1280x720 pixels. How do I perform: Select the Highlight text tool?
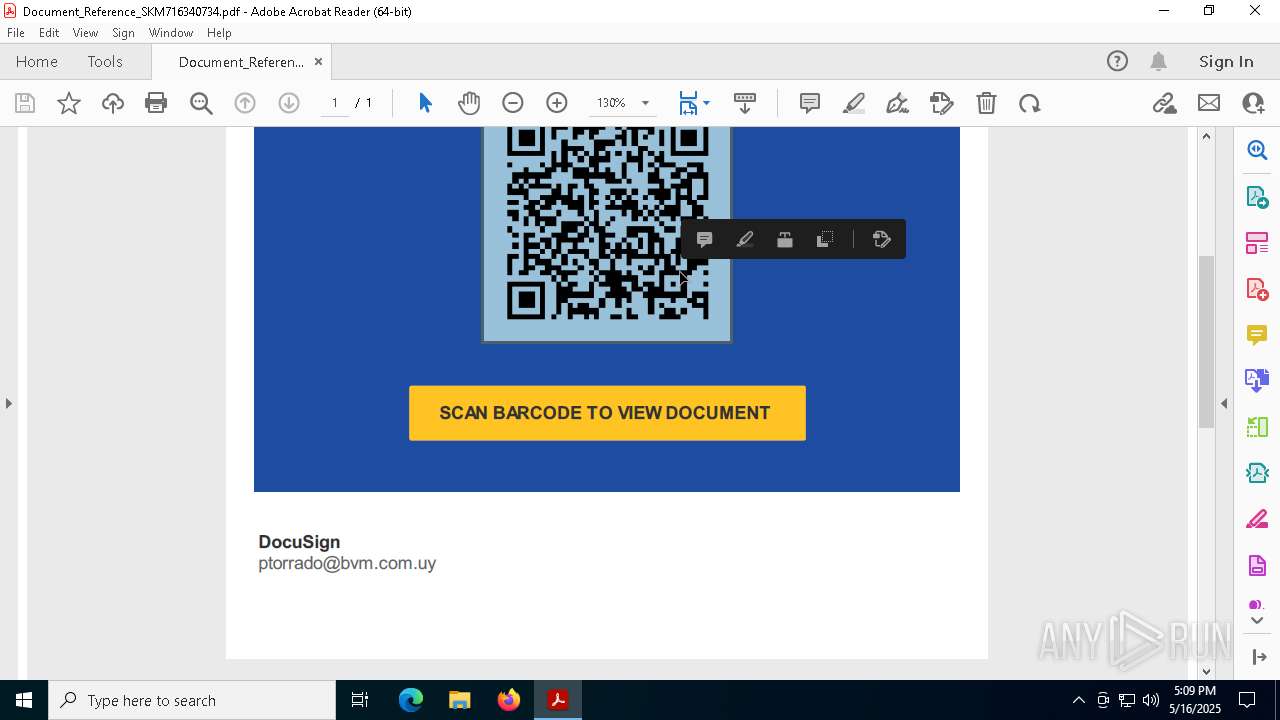[854, 103]
